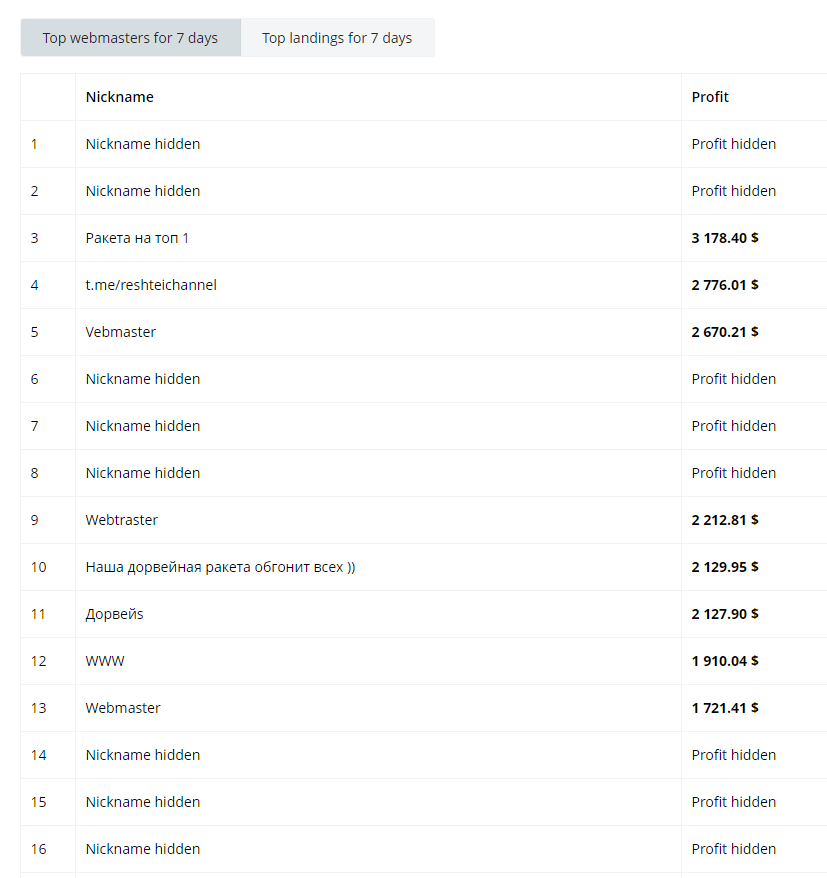
Task: Open the t.me/reshteichannel nickname entry
Action: (151, 285)
